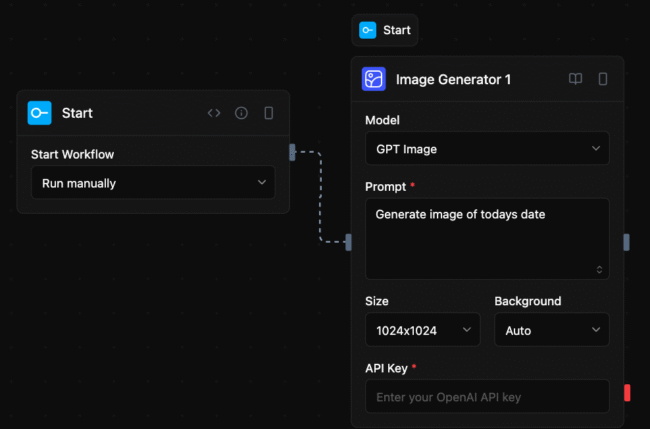Click the API Key input field
650x429 pixels.
[486, 397]
